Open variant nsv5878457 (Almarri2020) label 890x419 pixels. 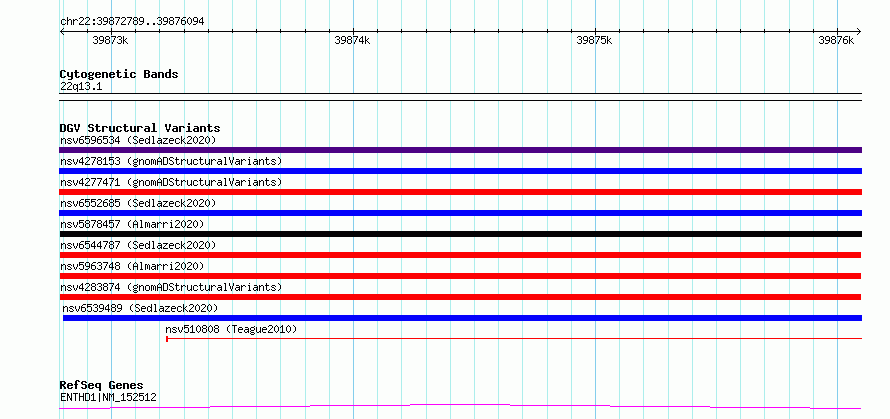point(132,224)
